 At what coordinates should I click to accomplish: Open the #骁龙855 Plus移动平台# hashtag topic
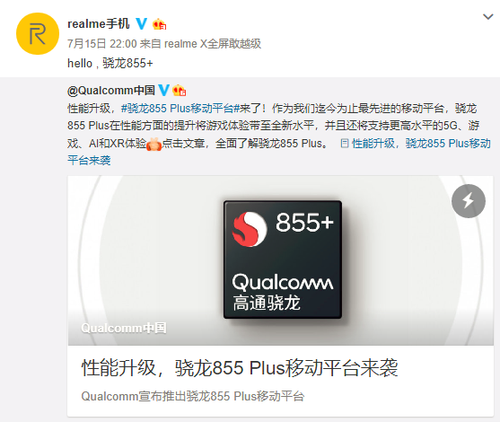tap(180, 108)
